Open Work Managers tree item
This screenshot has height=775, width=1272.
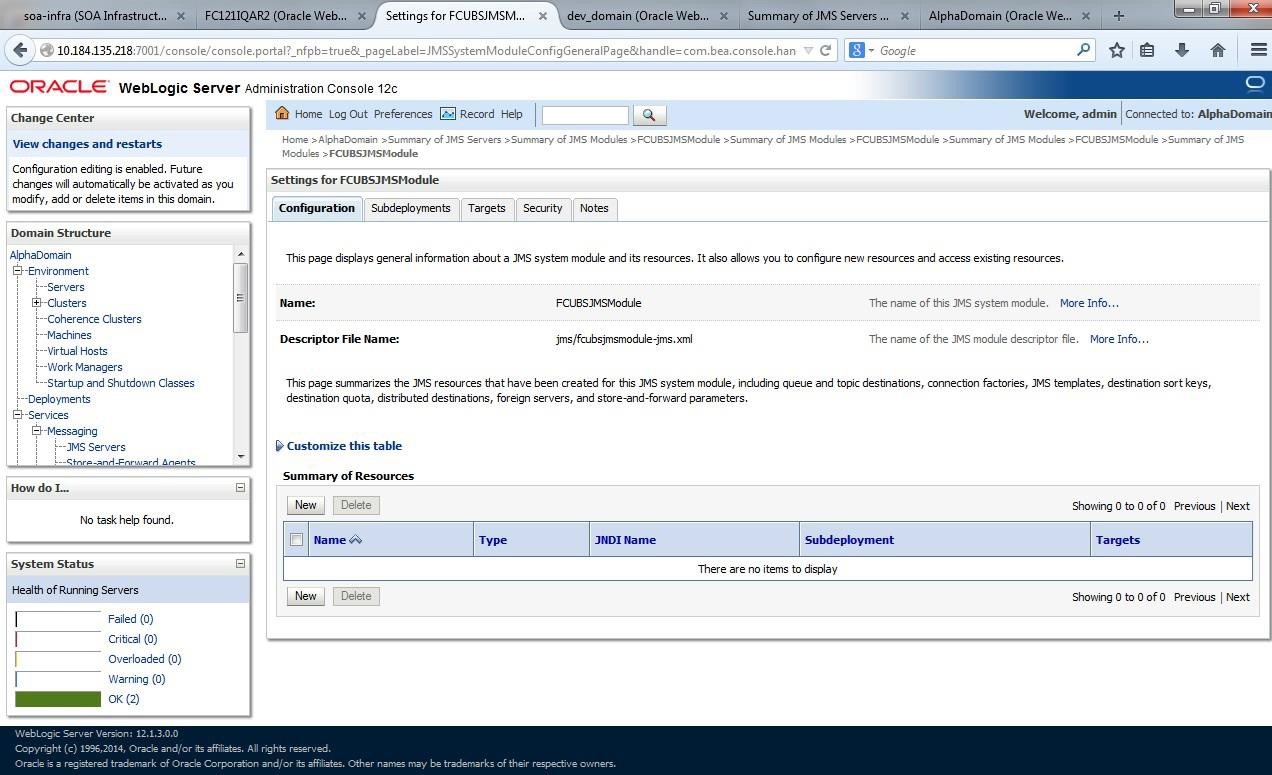coord(85,367)
